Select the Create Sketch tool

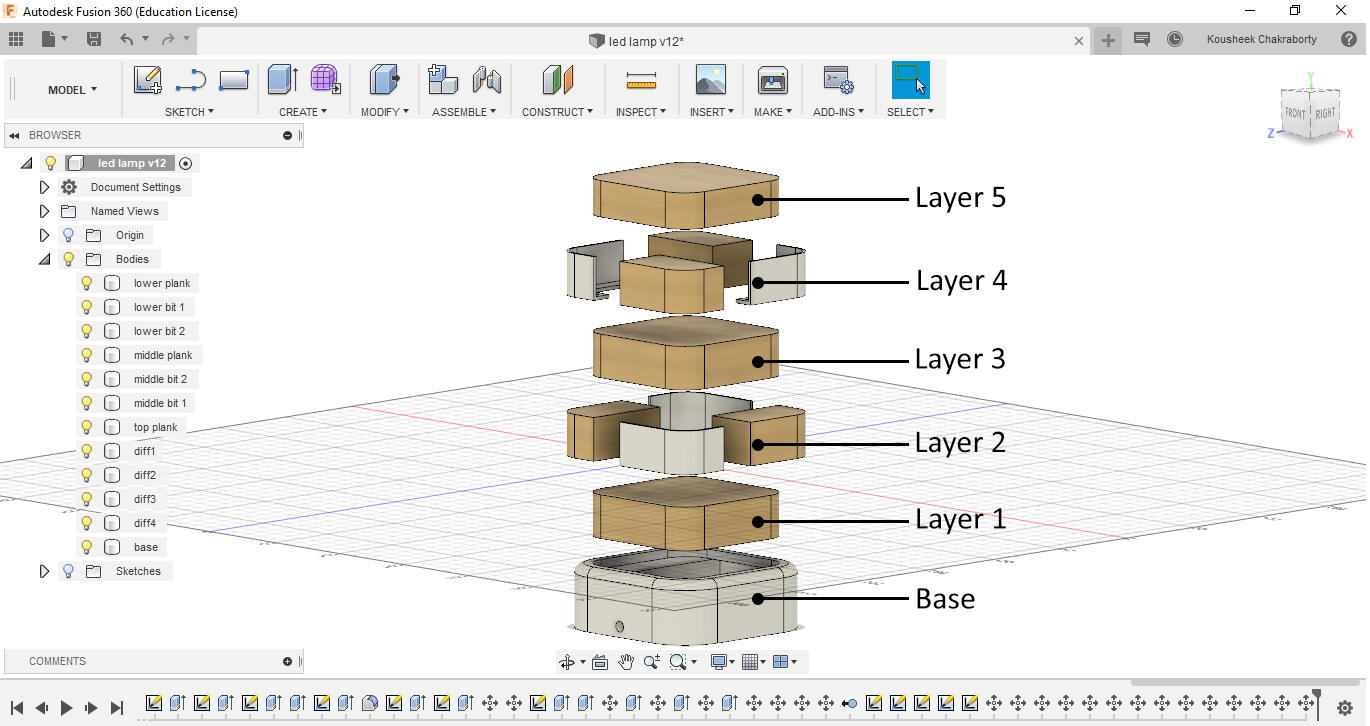pos(148,79)
